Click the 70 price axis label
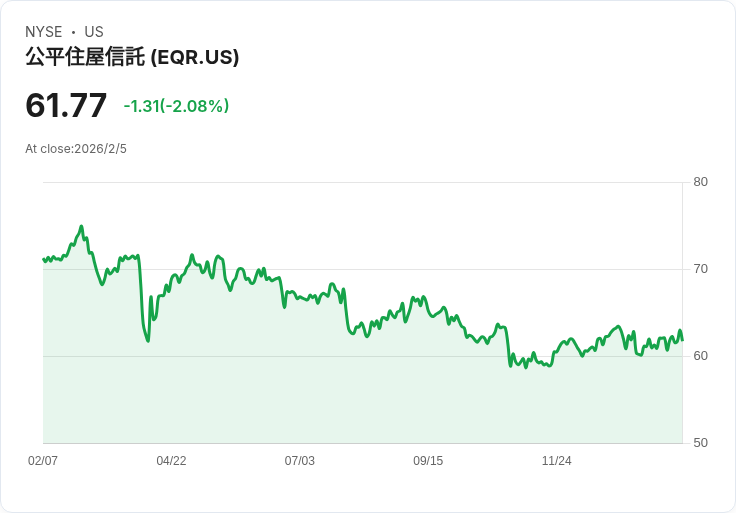The height and width of the screenshot is (513, 736). click(700, 269)
